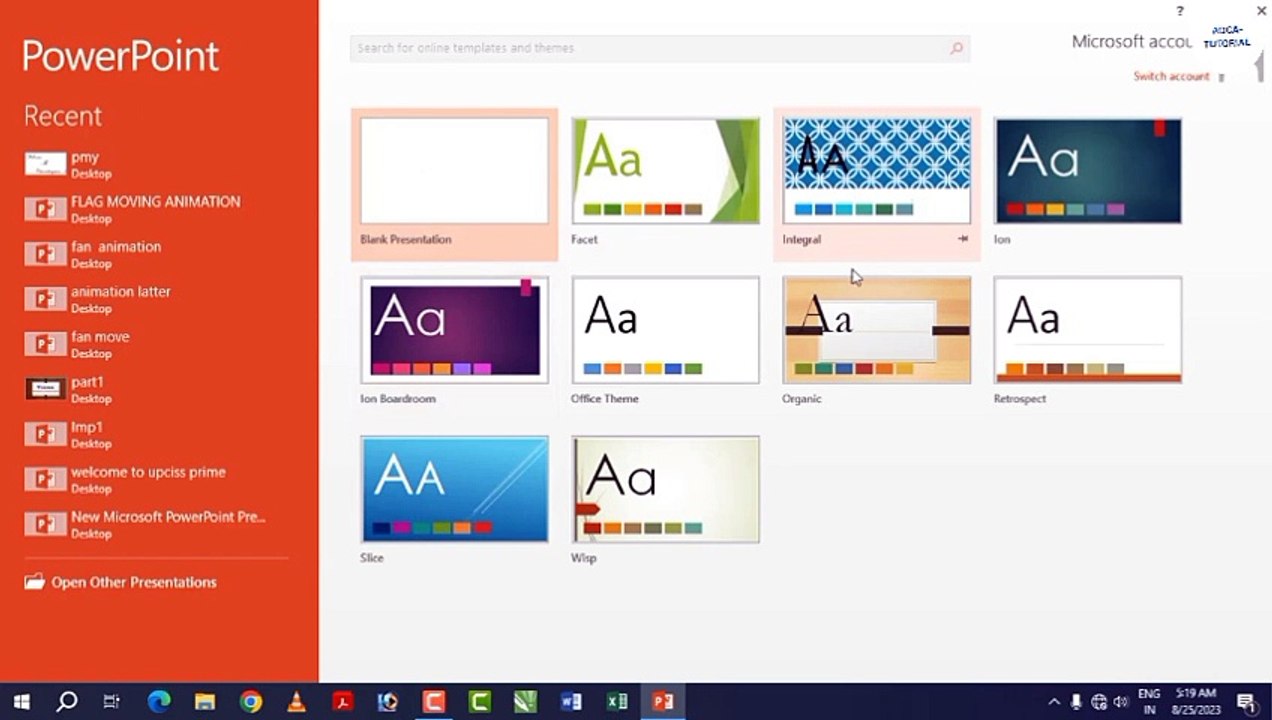
Task: Click Open Other Presentations
Action: (120, 582)
